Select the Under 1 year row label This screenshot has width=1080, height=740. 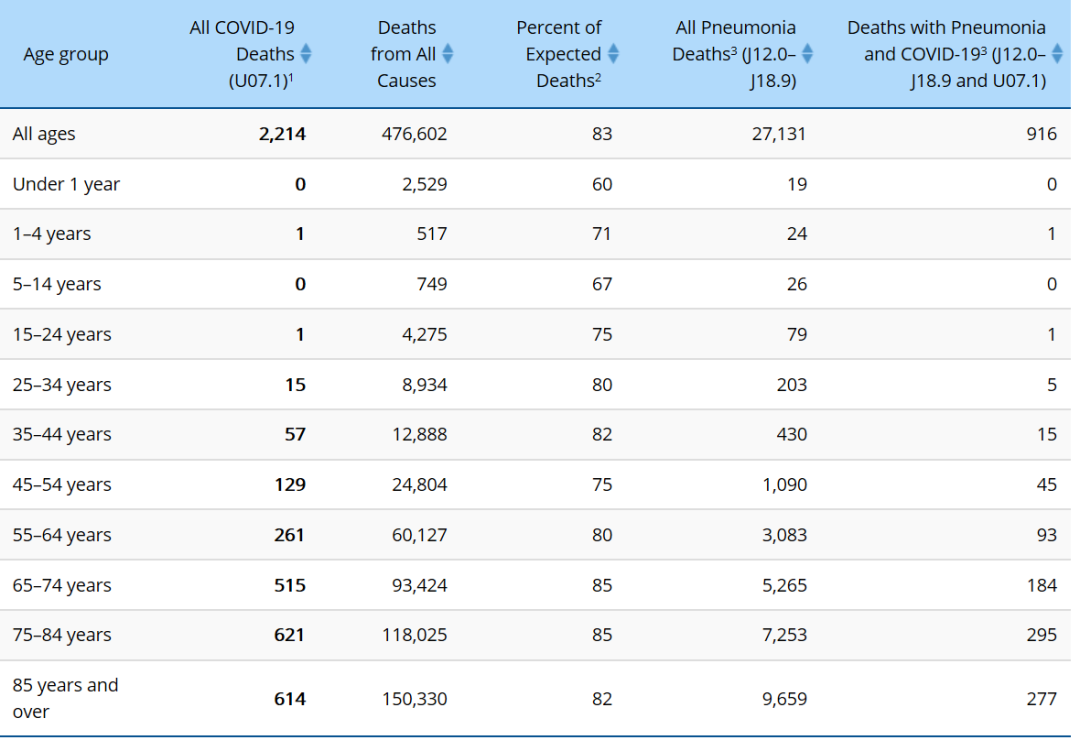click(x=66, y=184)
